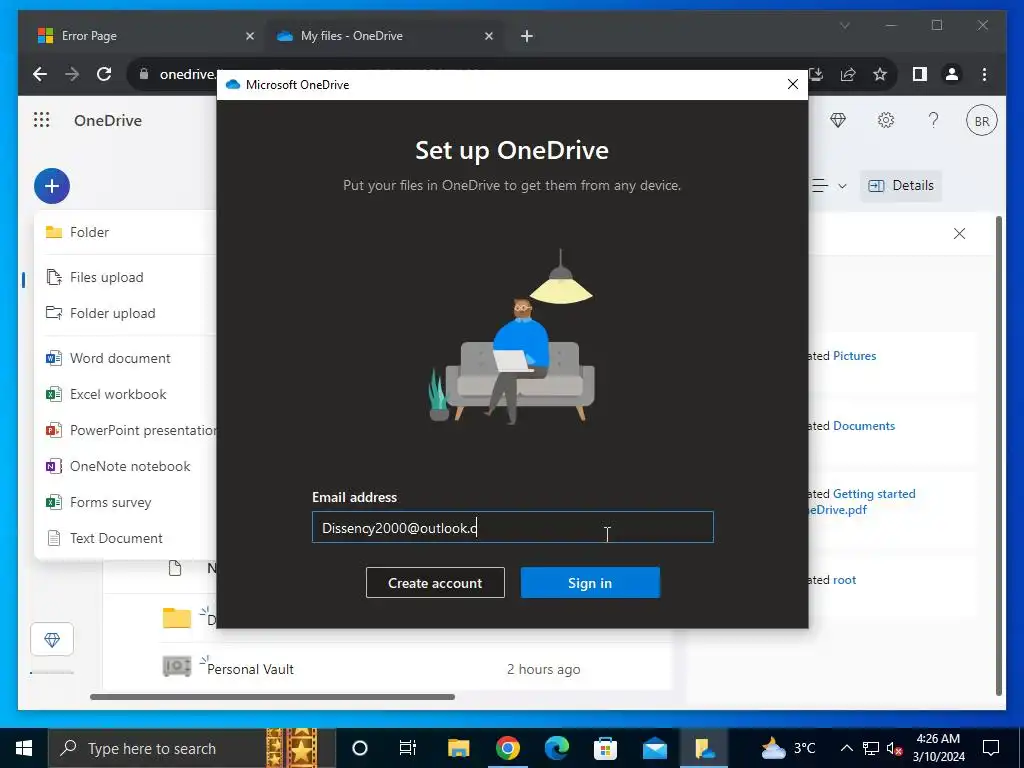Close the My files - OneDrive tab

(488, 36)
